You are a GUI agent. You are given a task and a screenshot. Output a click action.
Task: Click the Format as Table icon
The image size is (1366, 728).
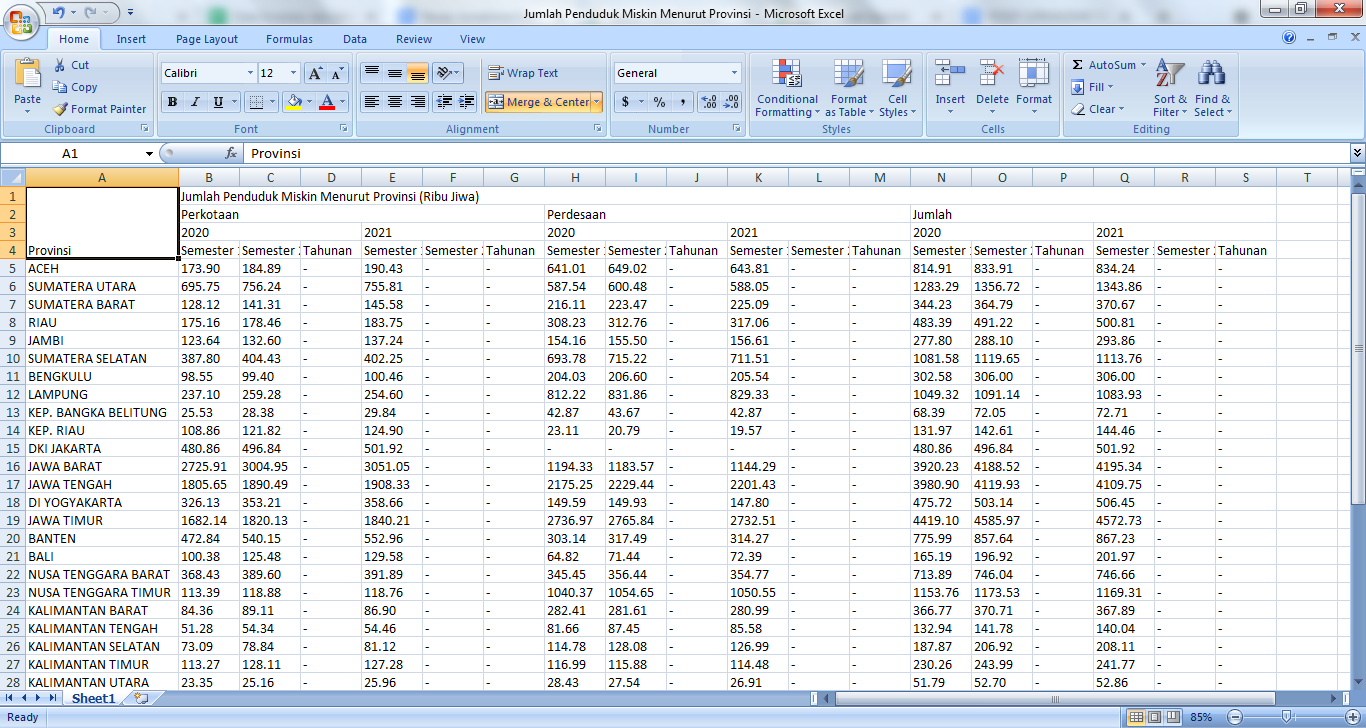848,88
